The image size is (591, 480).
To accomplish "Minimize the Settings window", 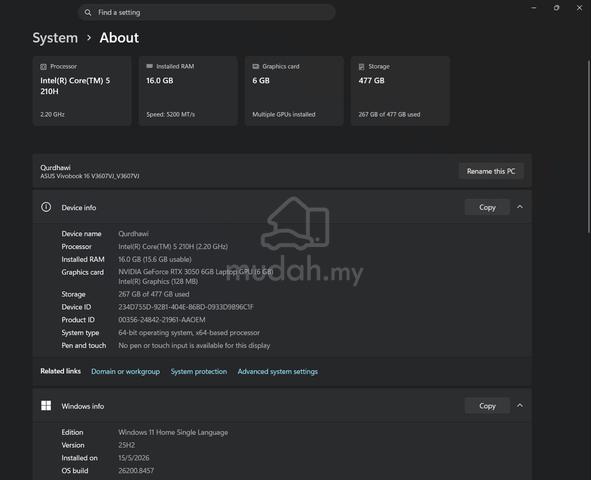I will [x=534, y=8].
